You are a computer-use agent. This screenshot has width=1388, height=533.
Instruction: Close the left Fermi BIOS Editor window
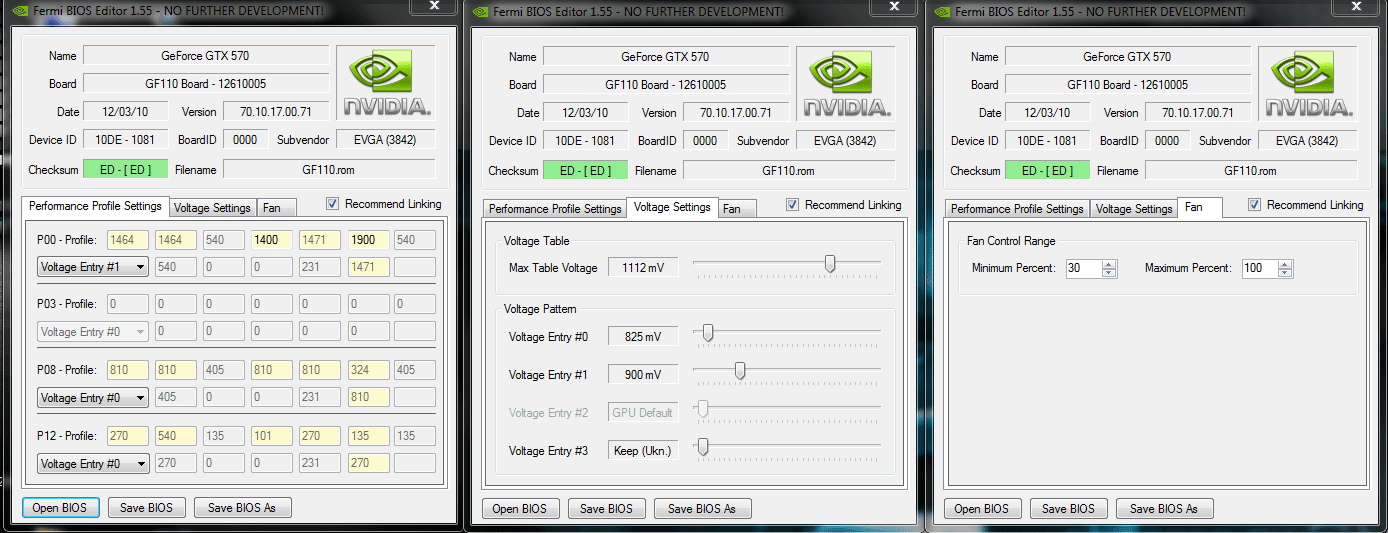coord(434,6)
